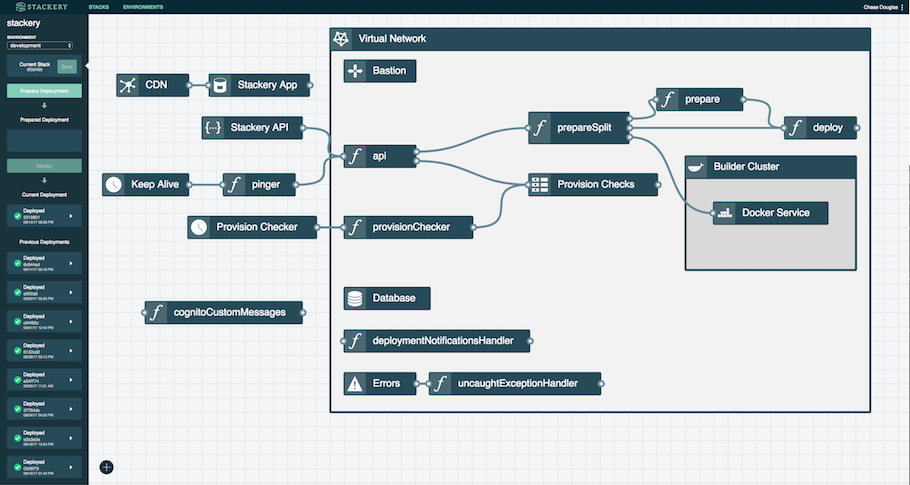The image size is (910, 485).
Task: Click the pinger function icon
Action: click(234, 184)
